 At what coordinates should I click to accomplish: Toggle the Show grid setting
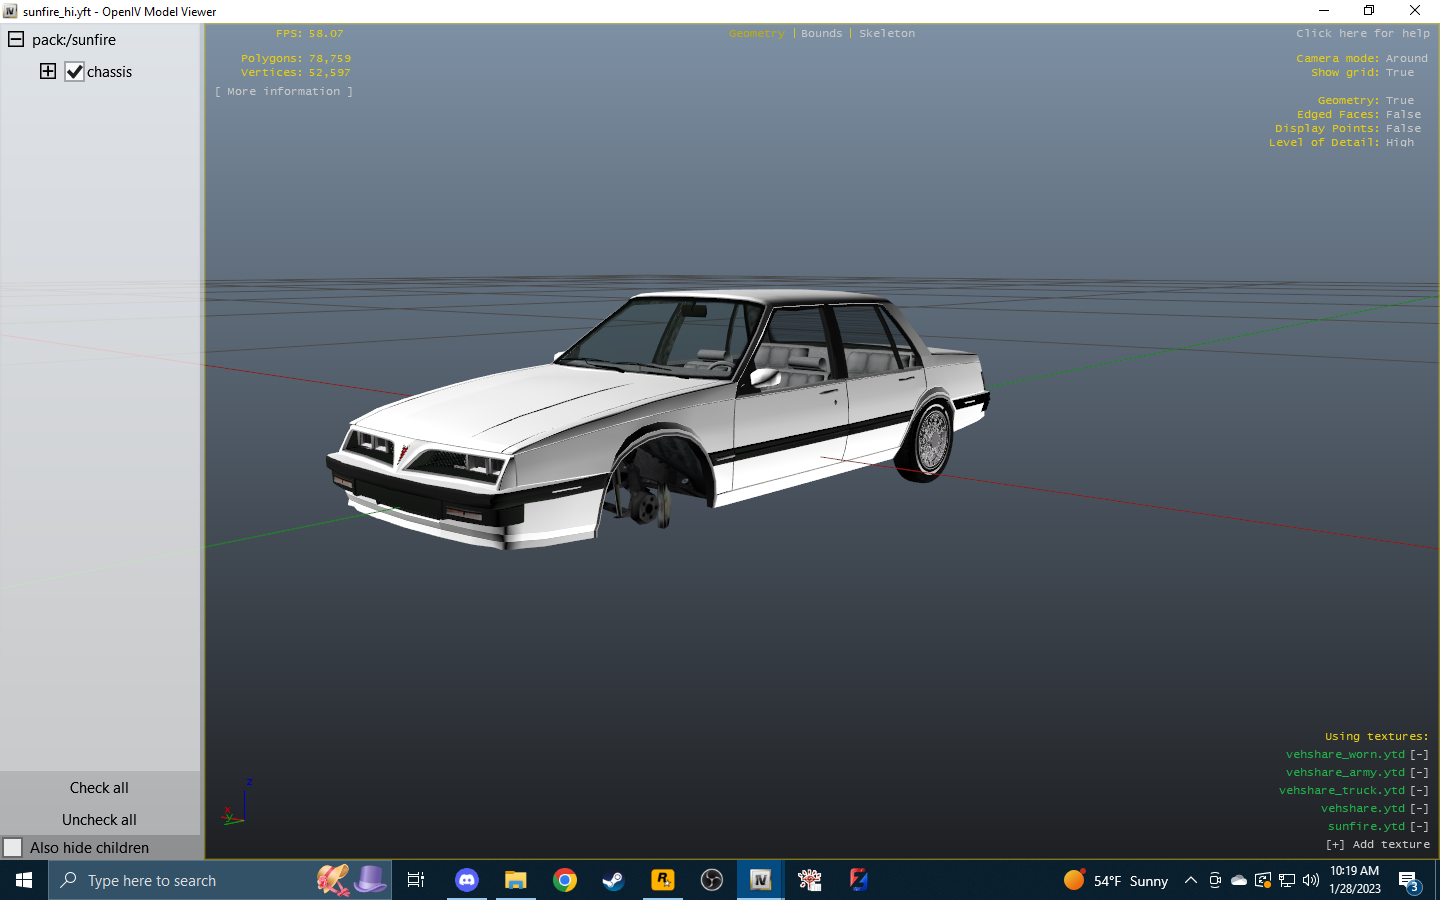(1363, 73)
